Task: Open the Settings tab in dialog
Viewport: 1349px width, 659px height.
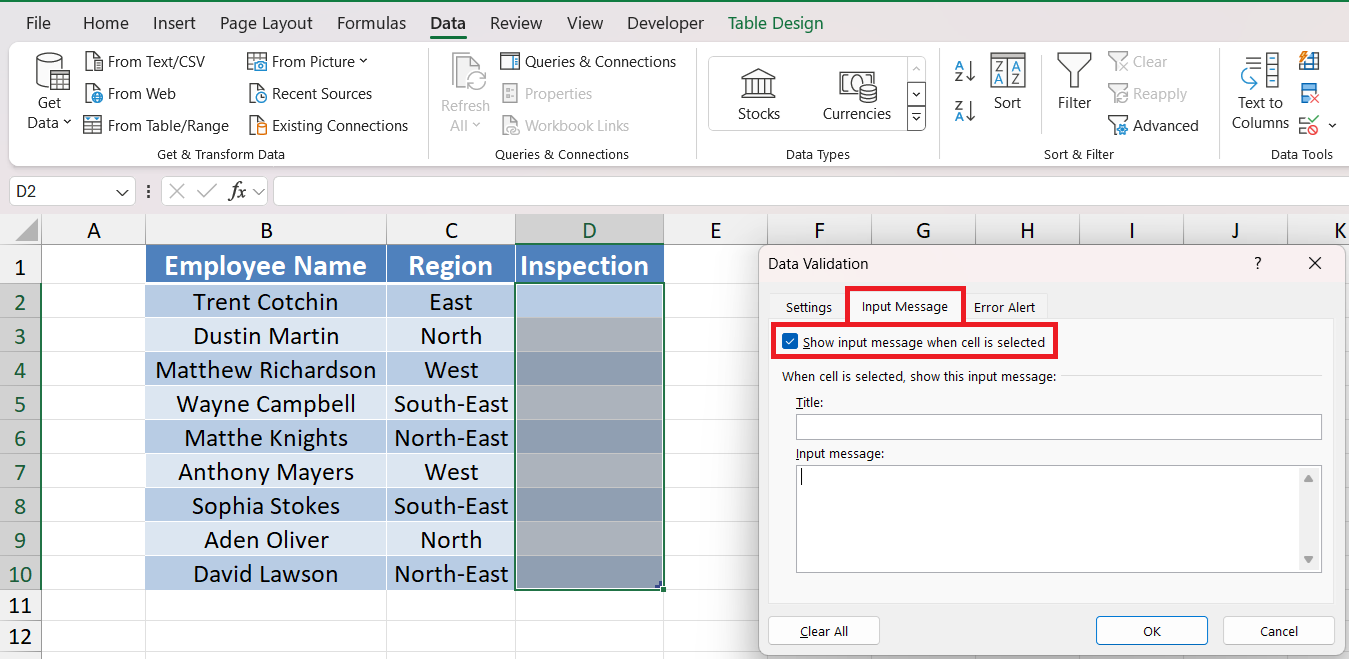Action: [808, 307]
